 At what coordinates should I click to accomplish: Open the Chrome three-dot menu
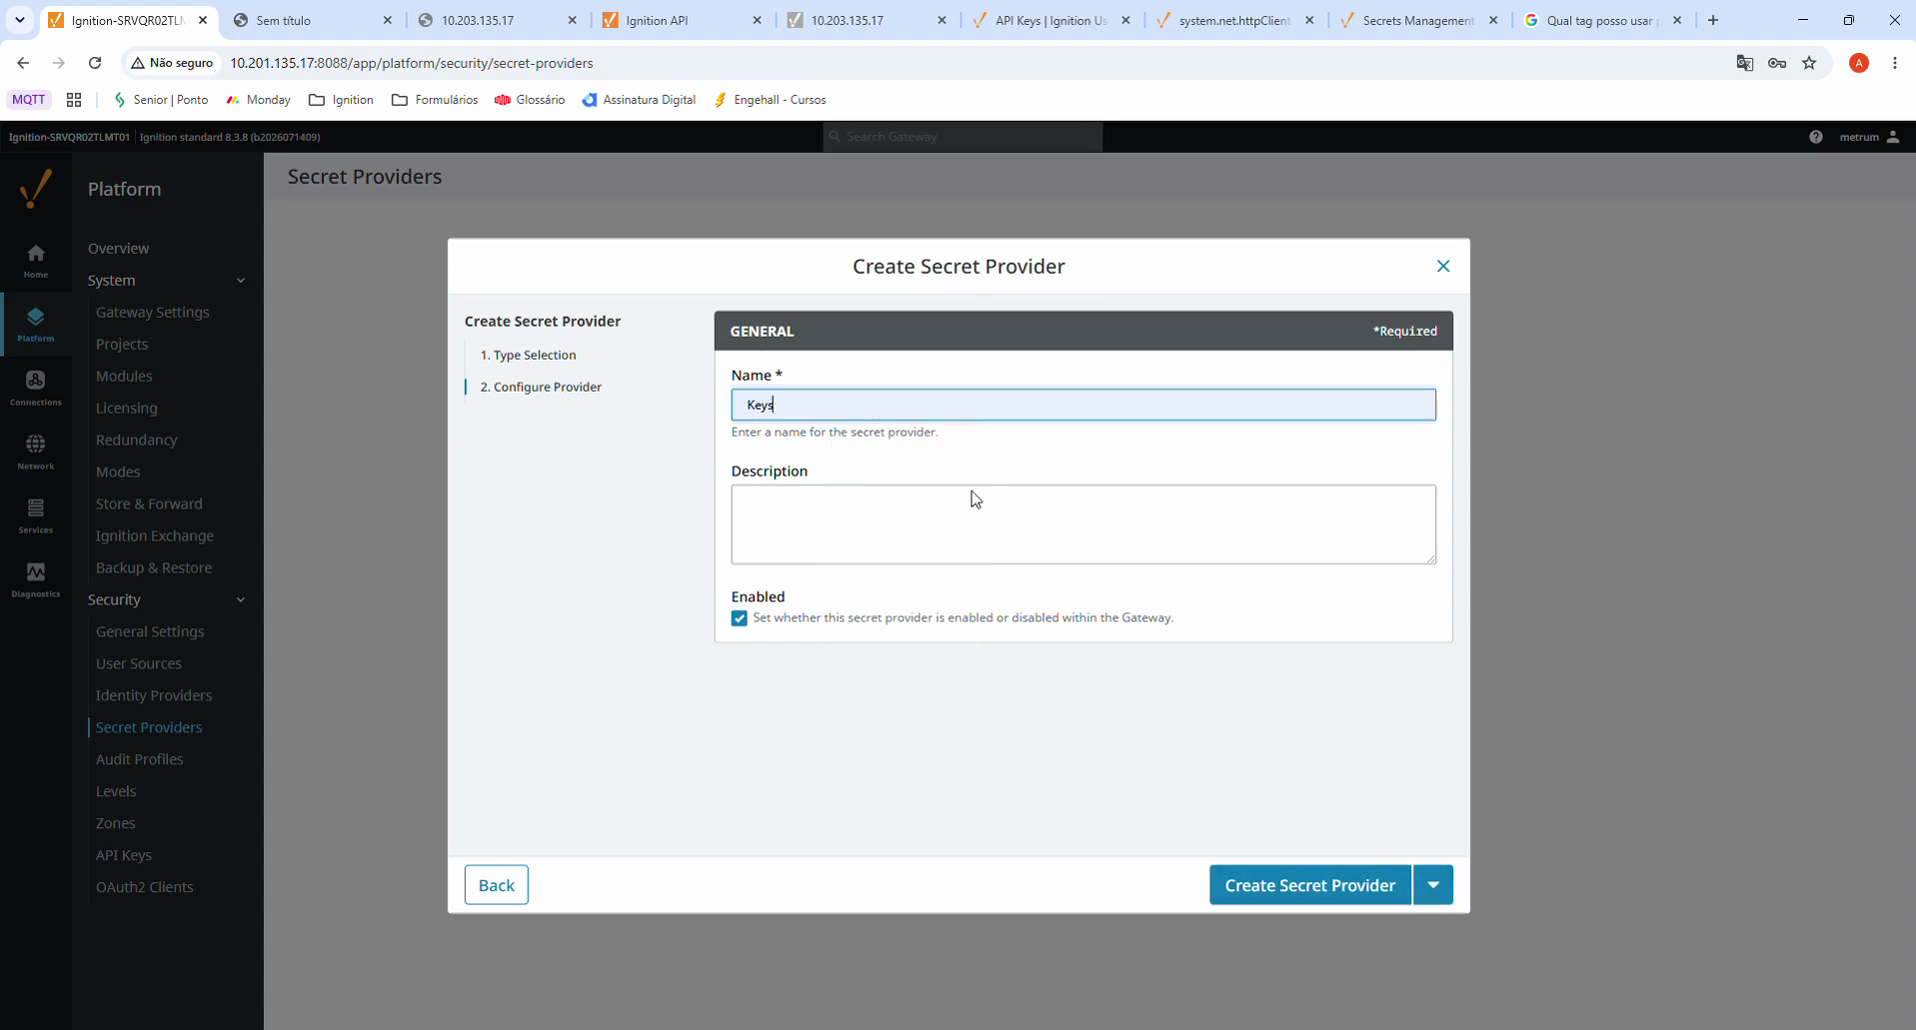(x=1895, y=63)
